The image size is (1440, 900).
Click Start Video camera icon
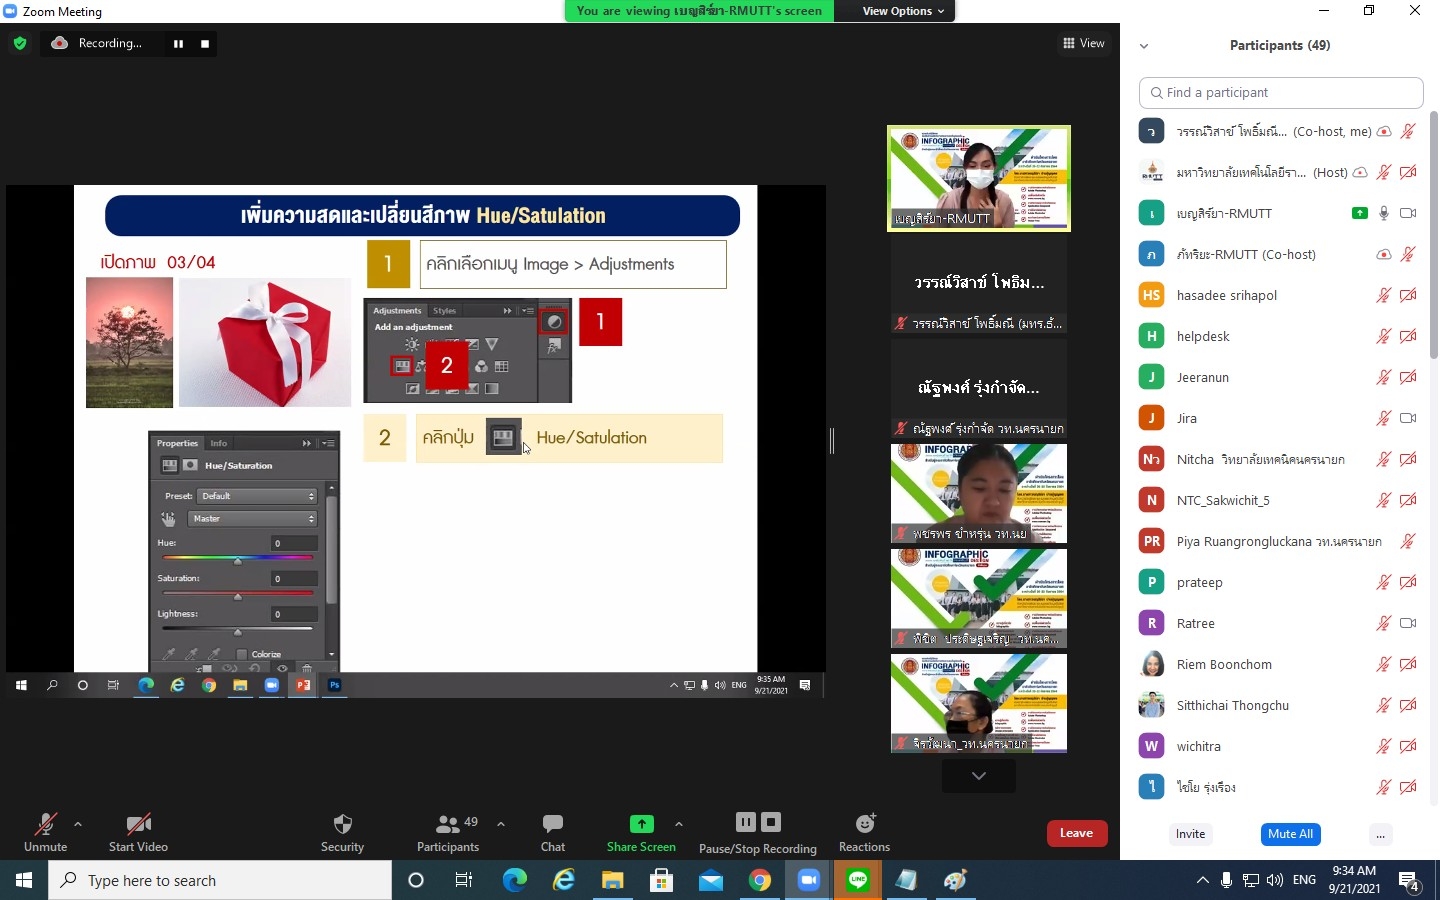pyautogui.click(x=138, y=832)
